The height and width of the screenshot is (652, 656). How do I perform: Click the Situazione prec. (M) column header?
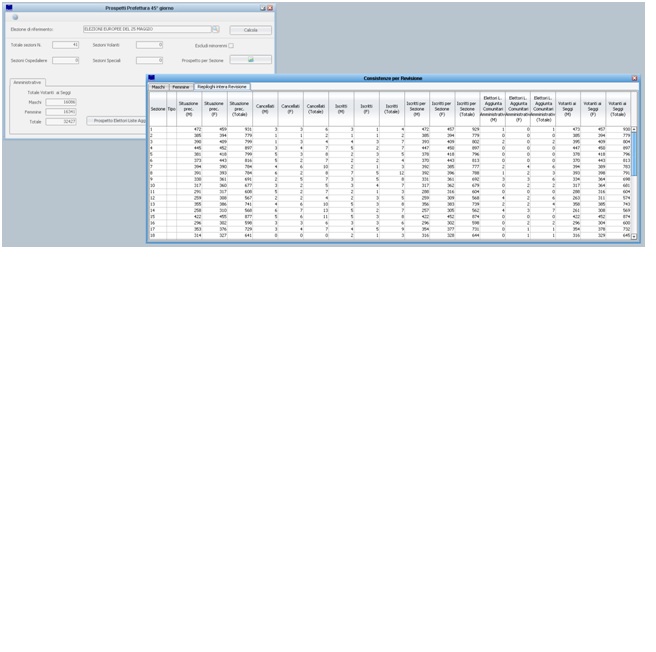[189, 109]
